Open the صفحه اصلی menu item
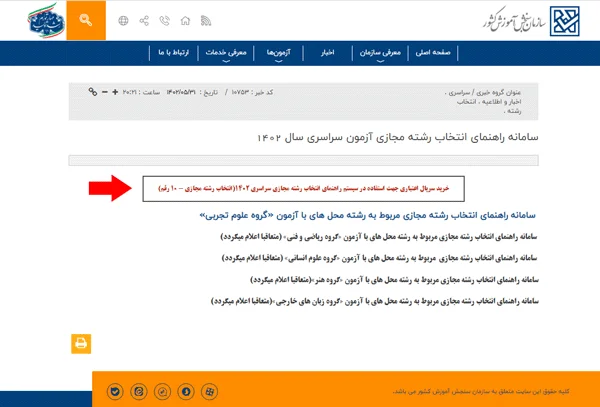The height and width of the screenshot is (407, 600). pos(433,52)
